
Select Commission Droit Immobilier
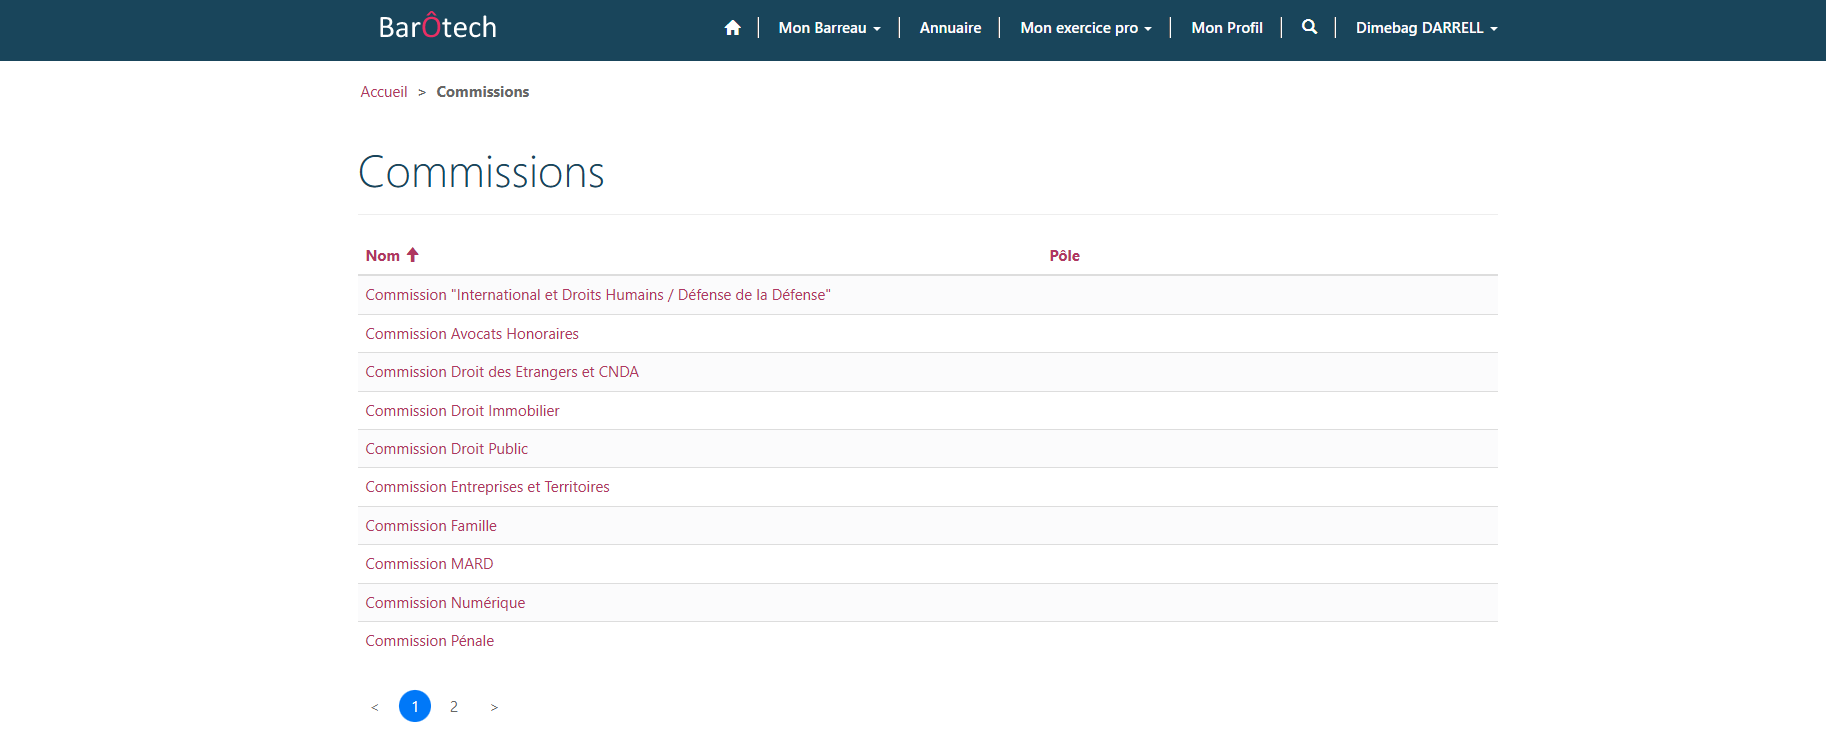click(462, 411)
